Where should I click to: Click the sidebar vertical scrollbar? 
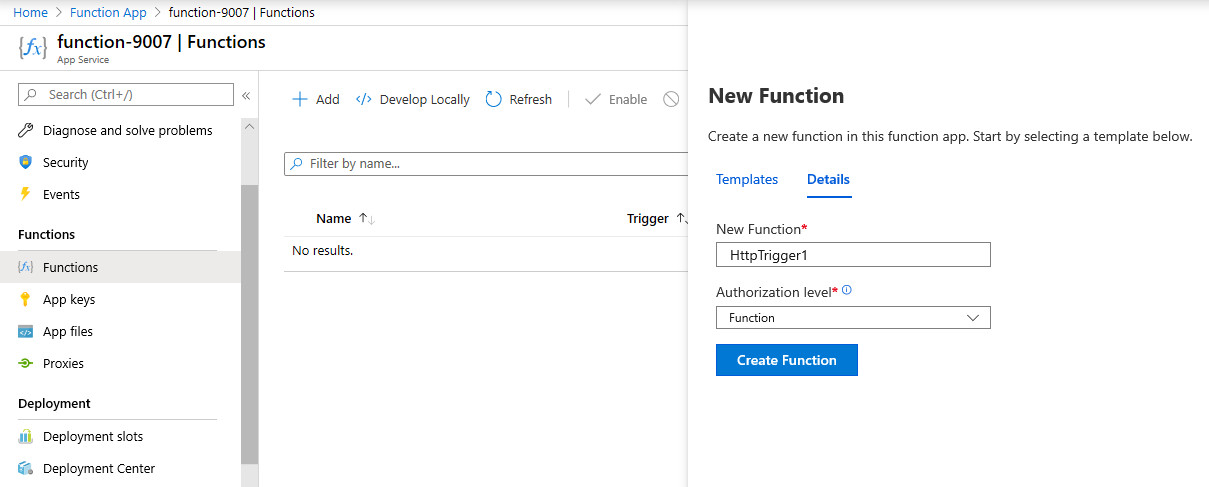[x=249, y=324]
